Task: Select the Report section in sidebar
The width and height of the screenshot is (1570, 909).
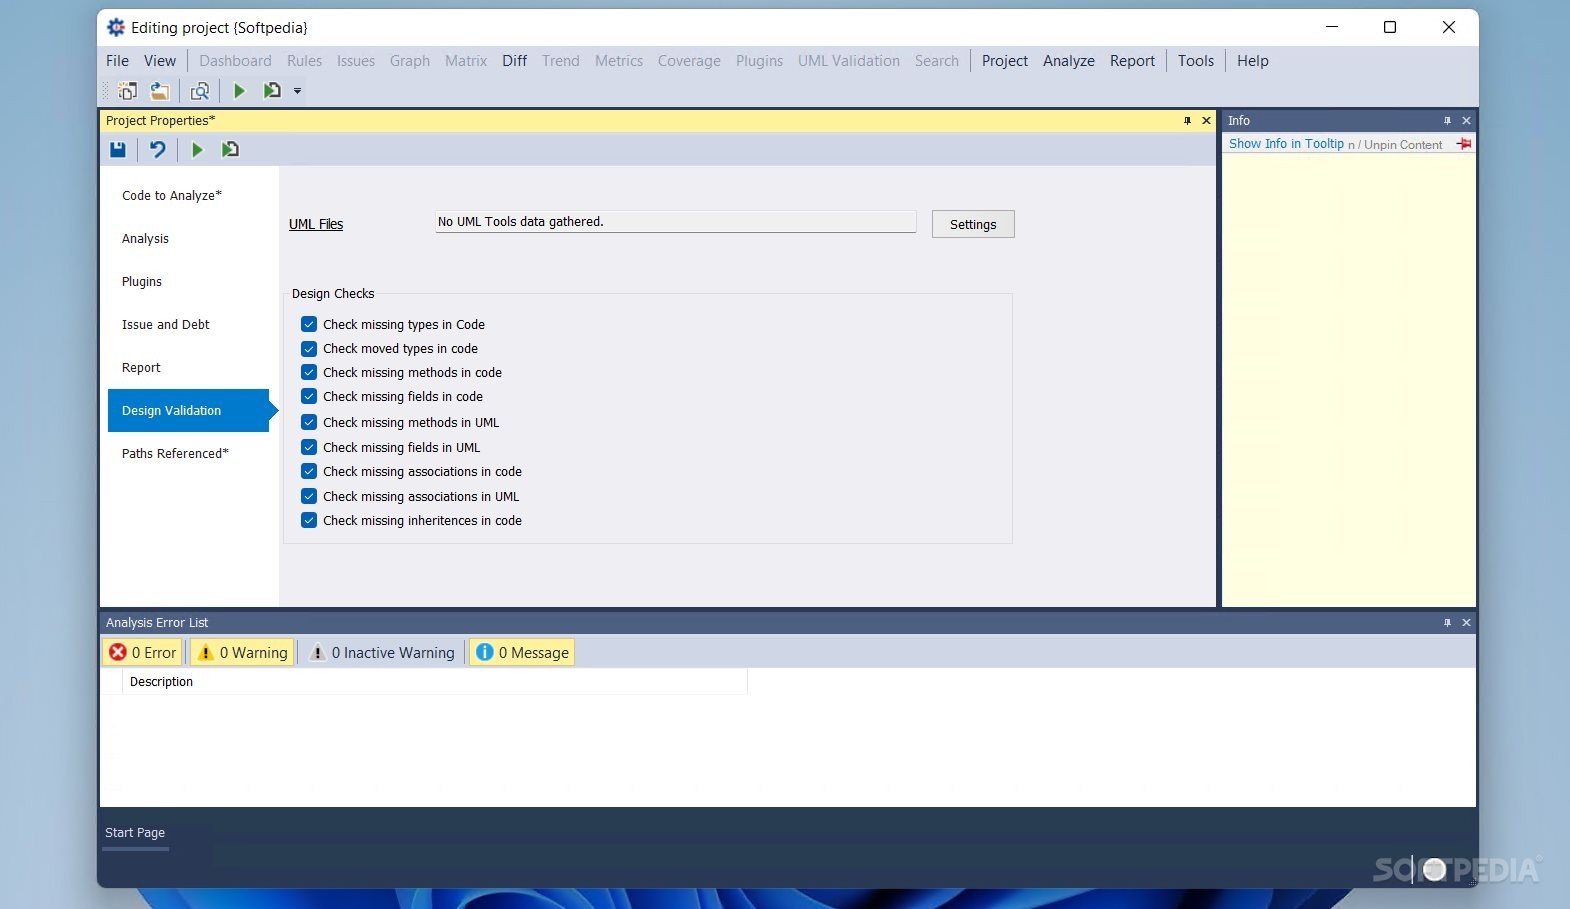Action: 188,367
